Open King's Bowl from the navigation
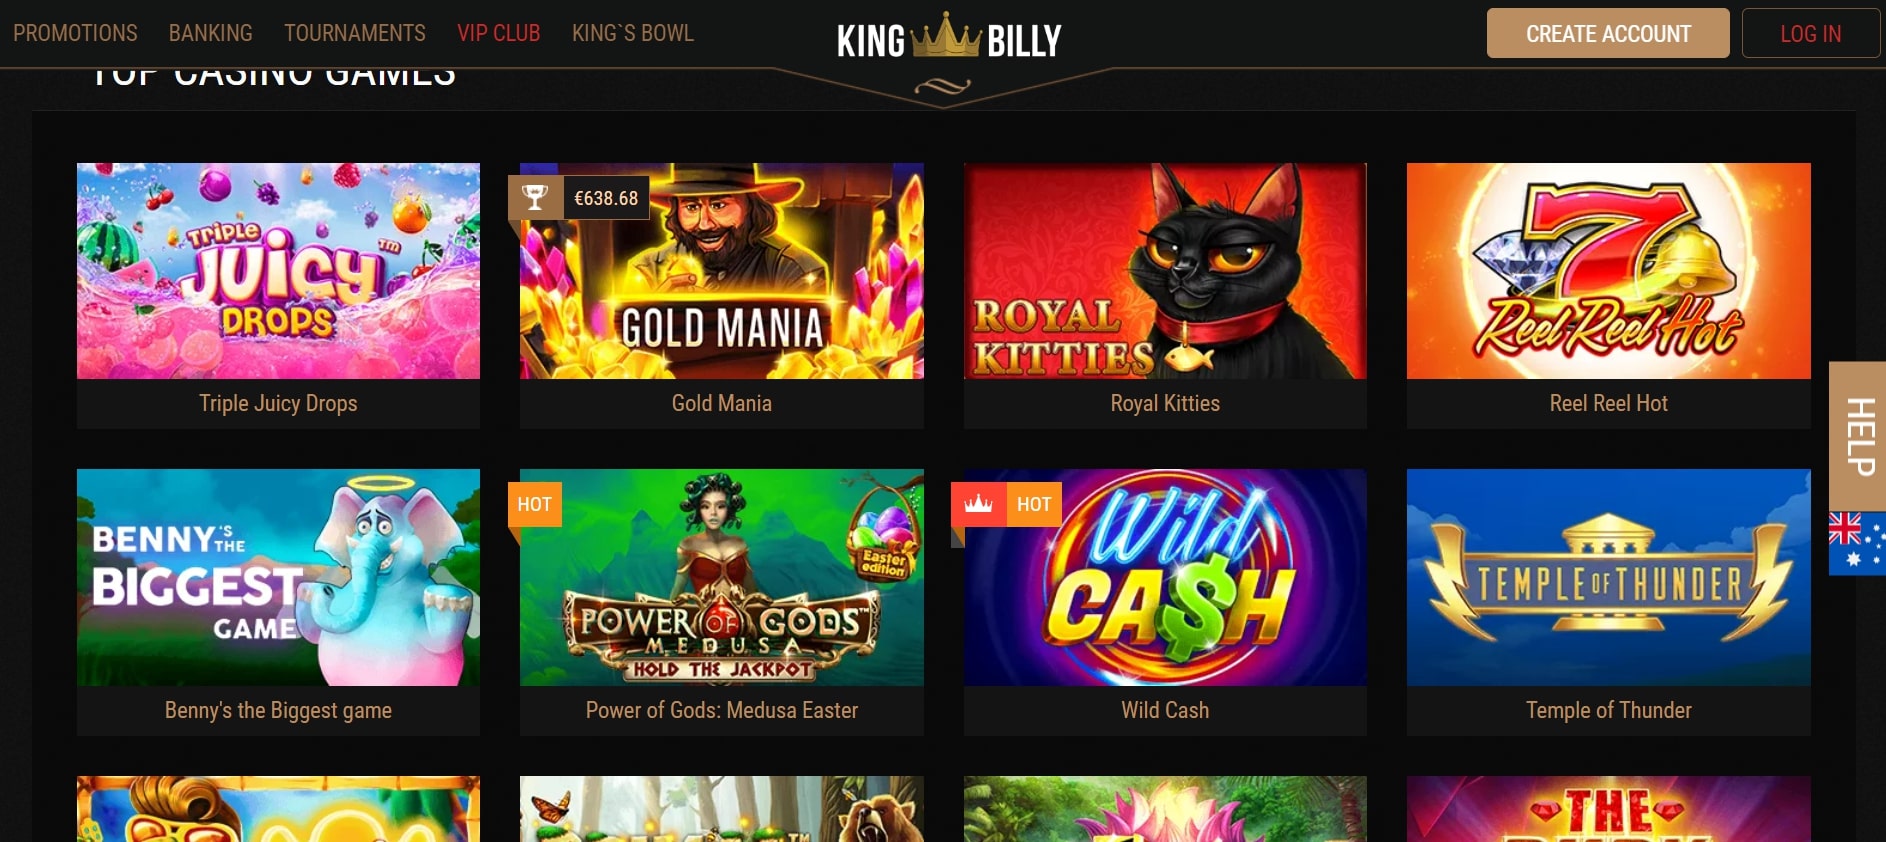The image size is (1886, 842). click(633, 33)
